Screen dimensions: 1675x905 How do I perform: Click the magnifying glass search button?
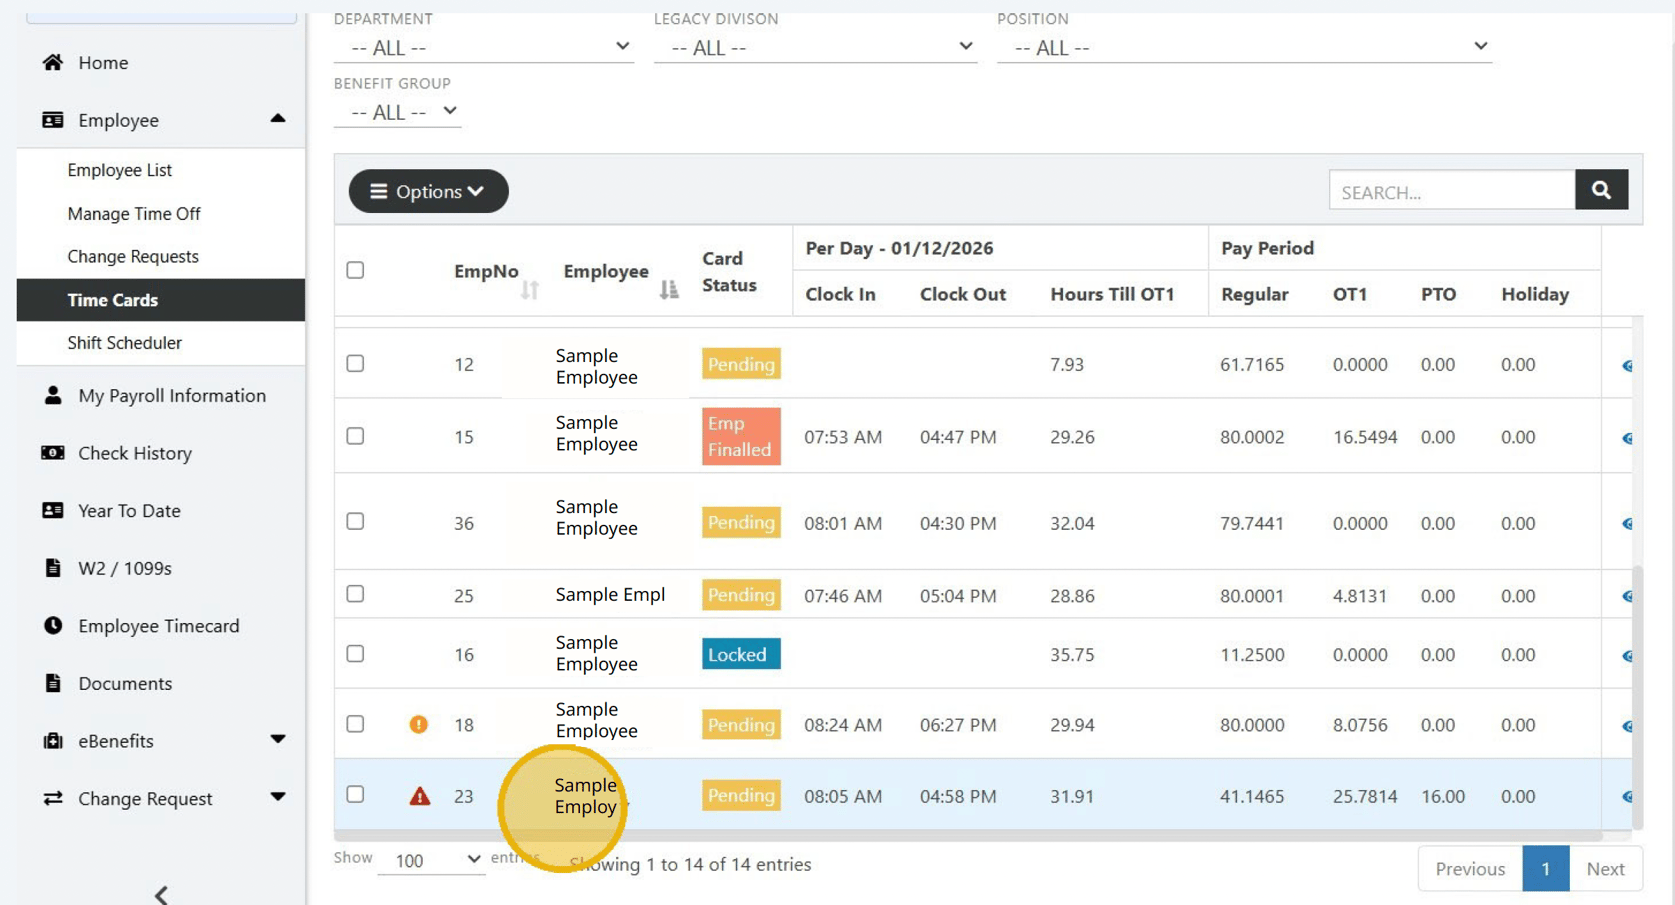click(1601, 190)
